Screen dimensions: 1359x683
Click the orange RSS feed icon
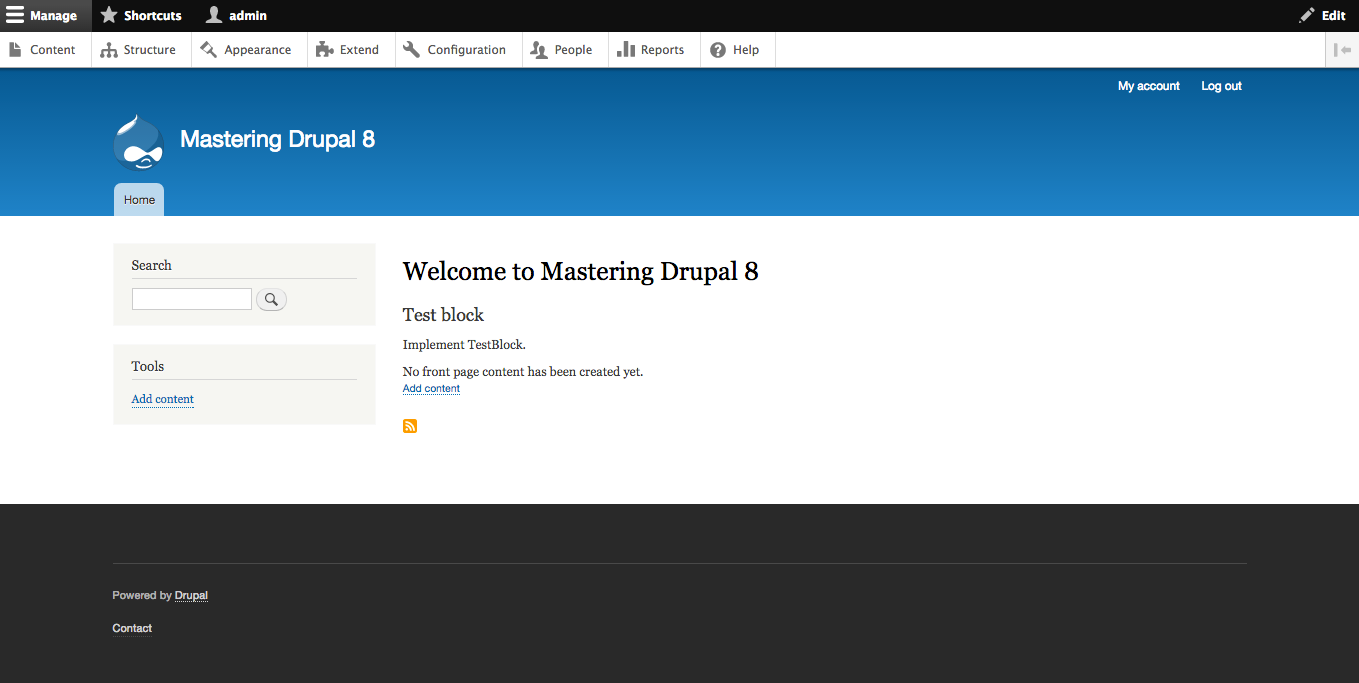[x=410, y=426]
